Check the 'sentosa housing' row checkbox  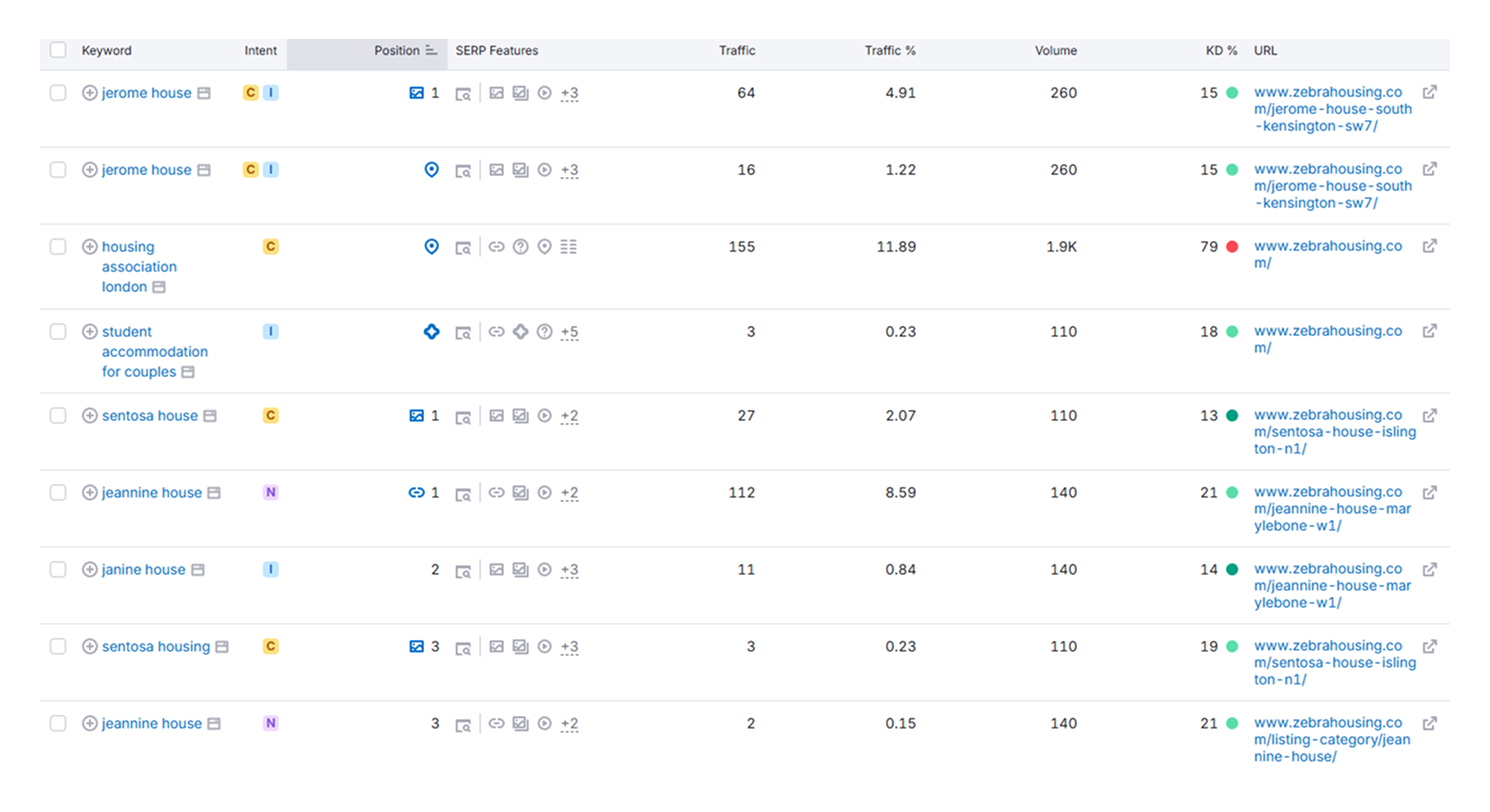pos(58,647)
